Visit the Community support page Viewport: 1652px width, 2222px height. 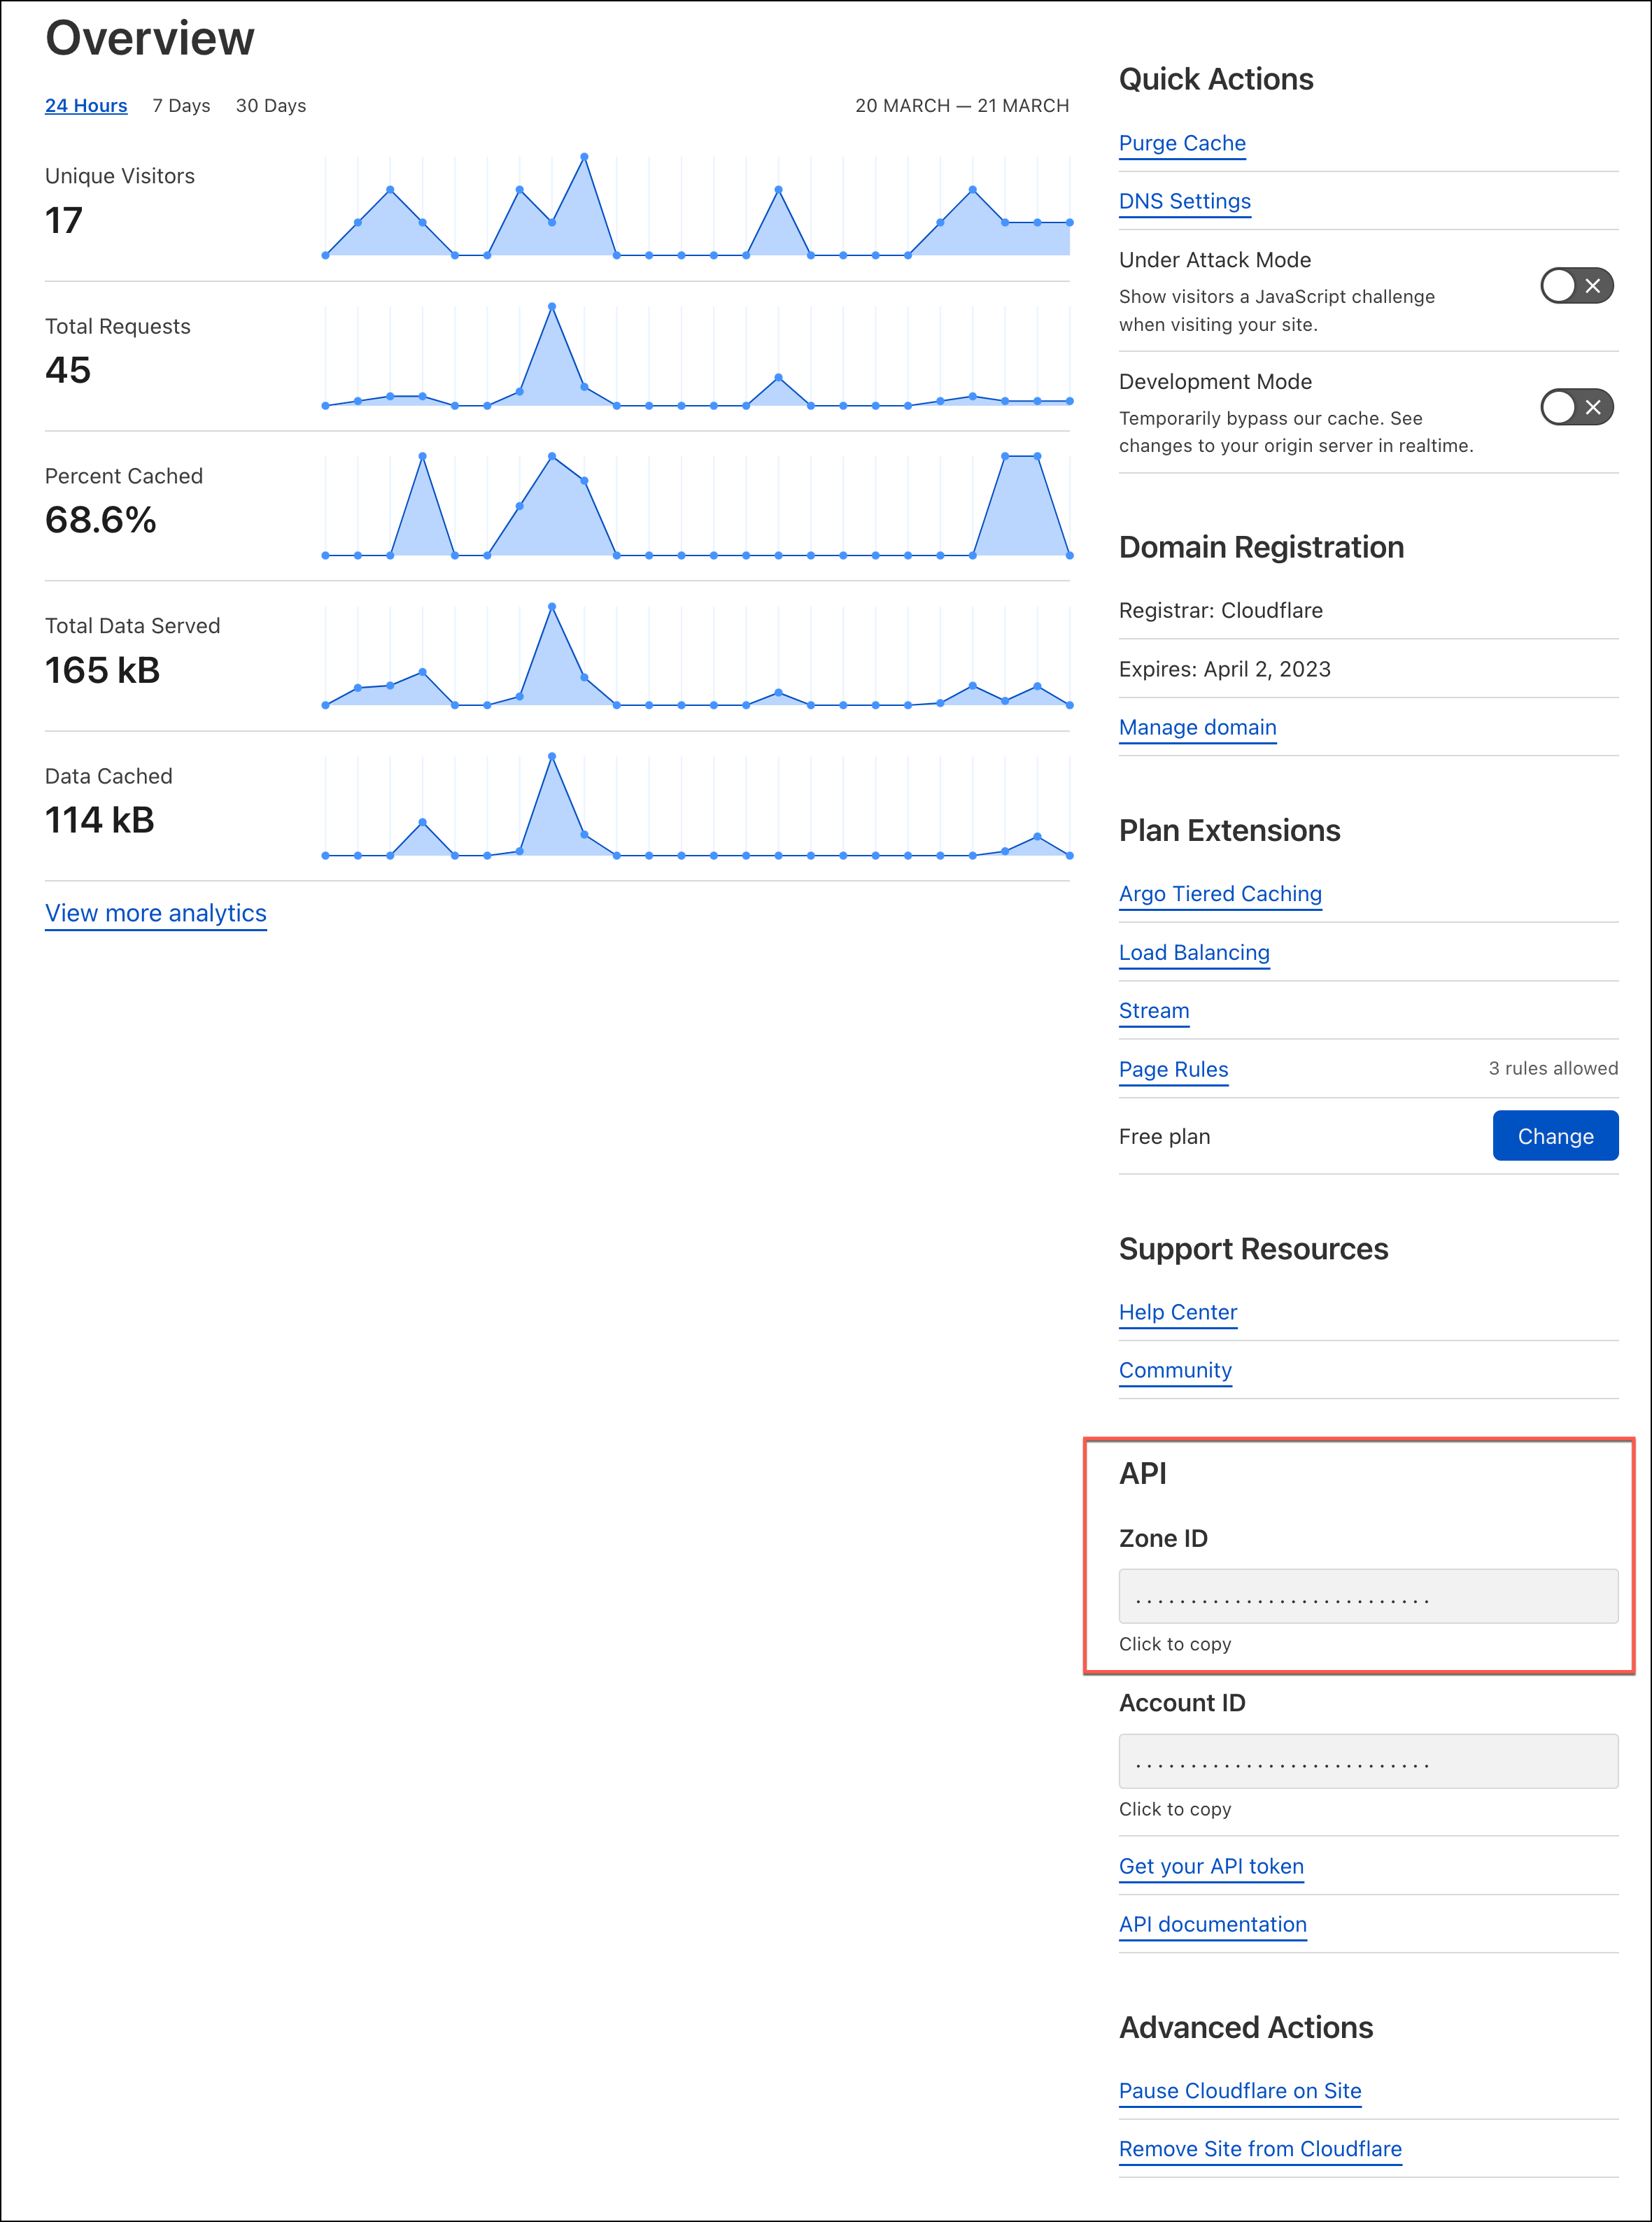coord(1175,1370)
